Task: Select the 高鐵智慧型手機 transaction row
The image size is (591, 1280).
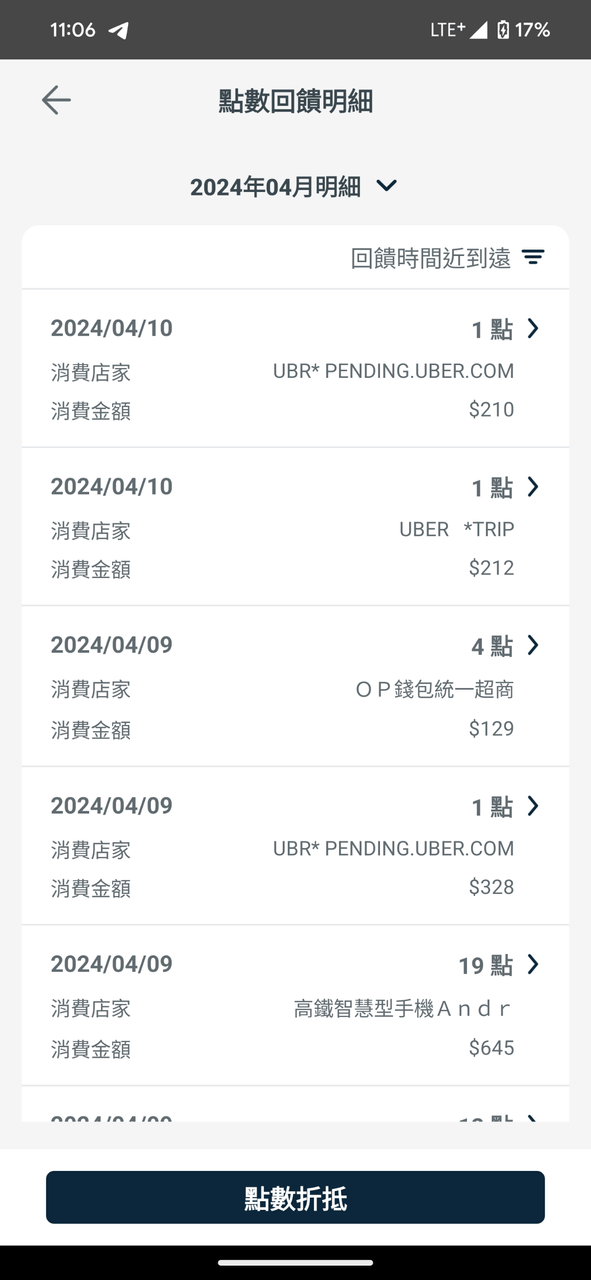Action: (295, 1005)
